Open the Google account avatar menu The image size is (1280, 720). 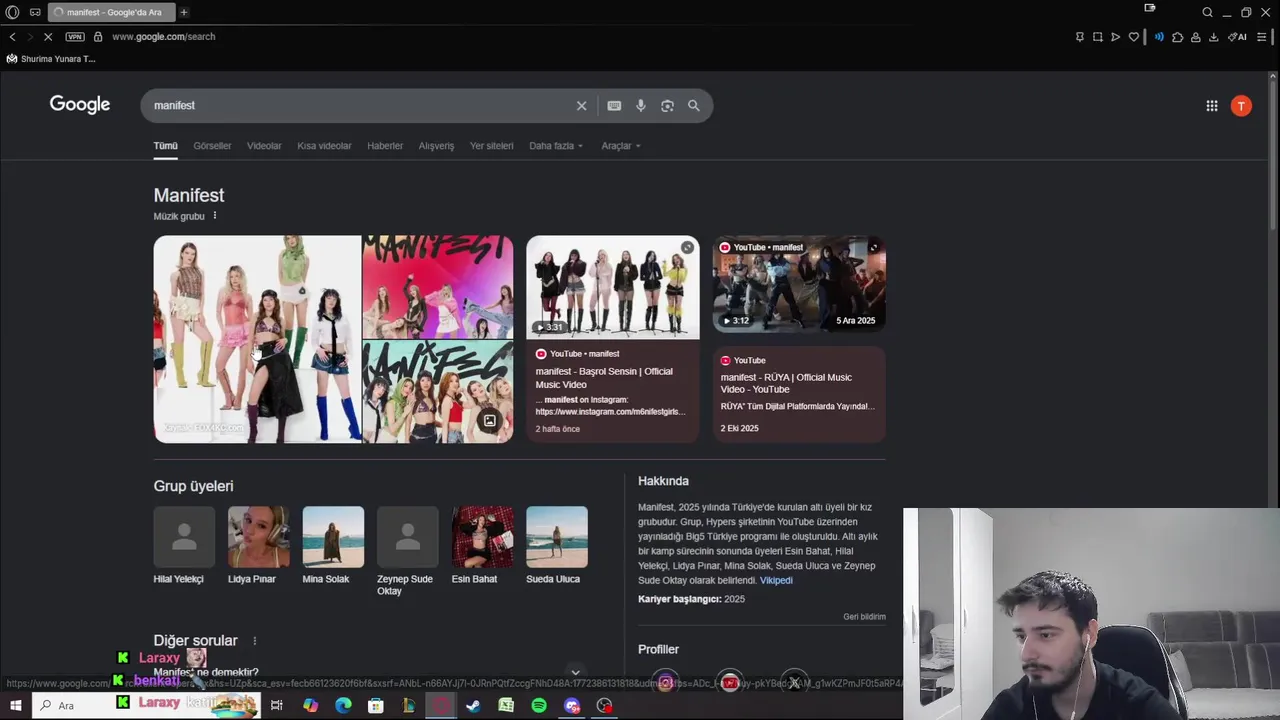tap(1241, 105)
